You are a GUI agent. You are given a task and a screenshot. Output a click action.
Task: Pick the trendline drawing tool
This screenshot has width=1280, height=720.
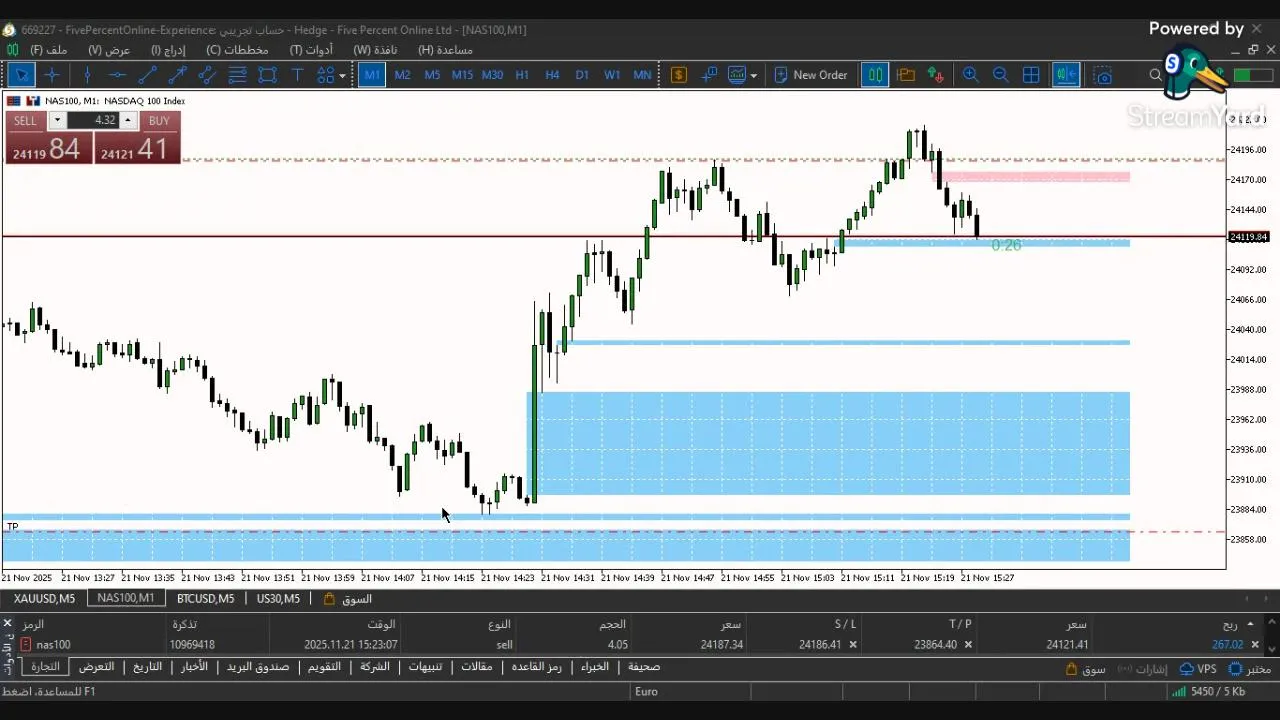[x=147, y=75]
